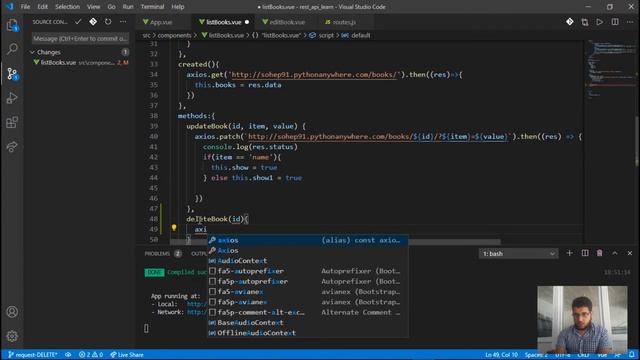Viewport: 640px width, 360px height.
Task: Open the File menu
Action: tap(25, 7)
